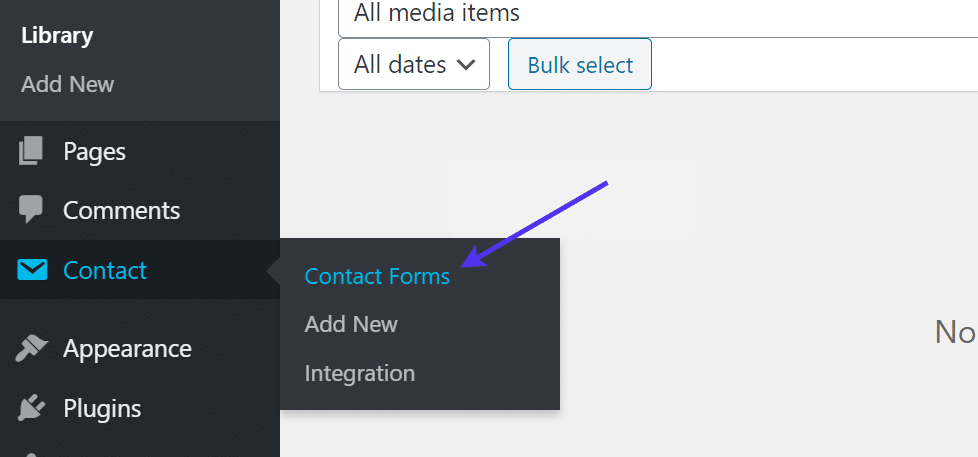Select the highlighted Contact menu label
This screenshot has height=457, width=978.
pyautogui.click(x=105, y=270)
